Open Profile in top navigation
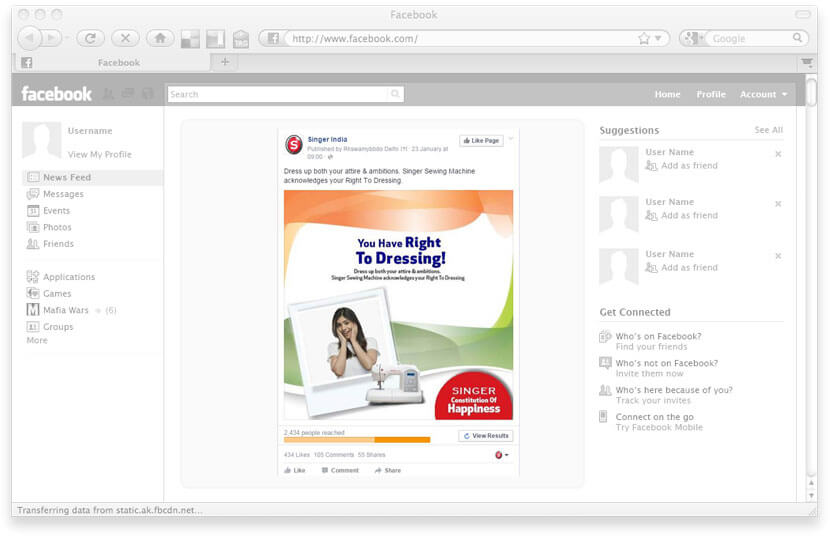 (711, 94)
